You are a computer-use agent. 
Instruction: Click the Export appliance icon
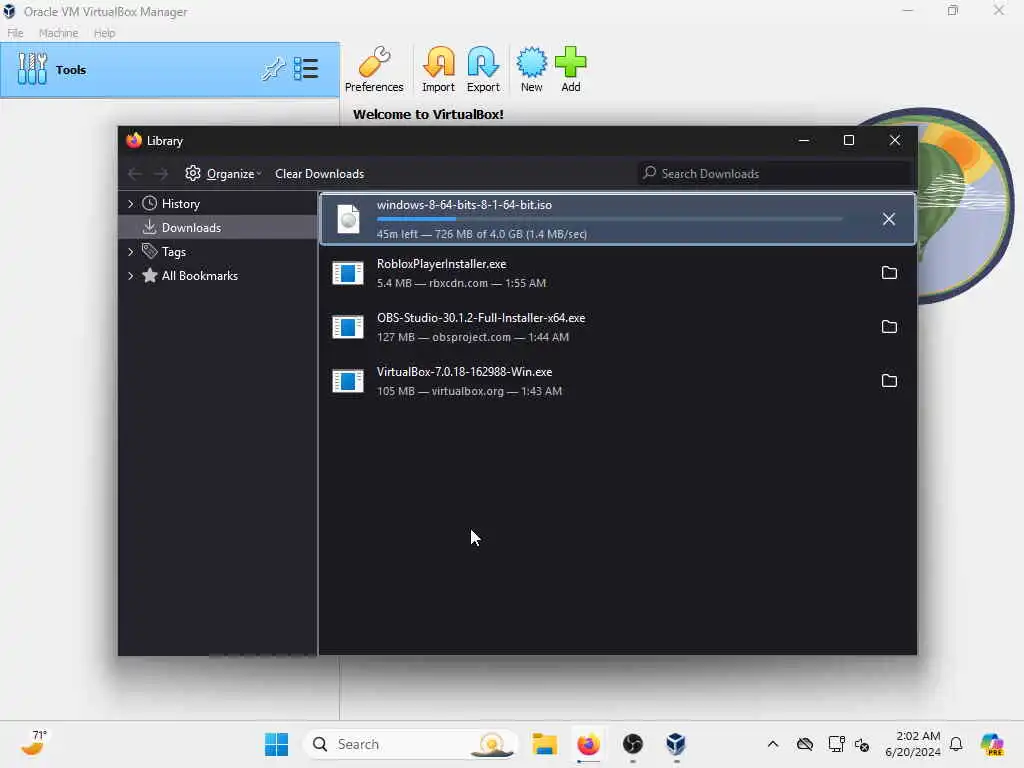tap(483, 69)
